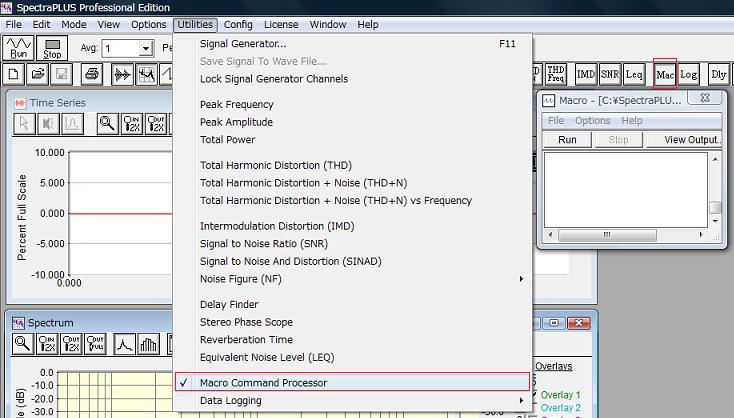734x418 pixels.
Task: Zoom out full in Spectrum toolbar
Action: [95, 344]
